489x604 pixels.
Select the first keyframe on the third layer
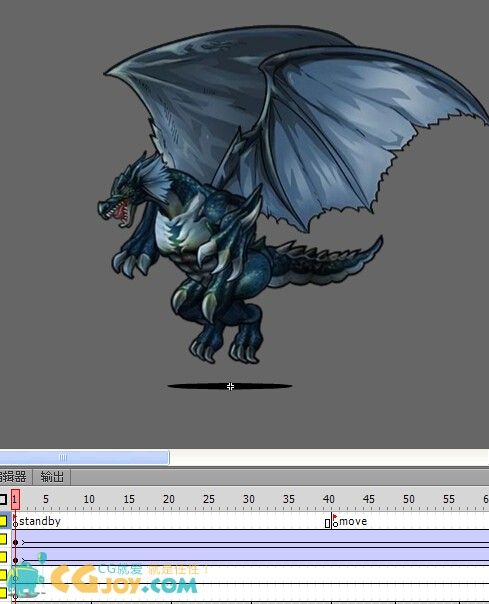point(15,560)
